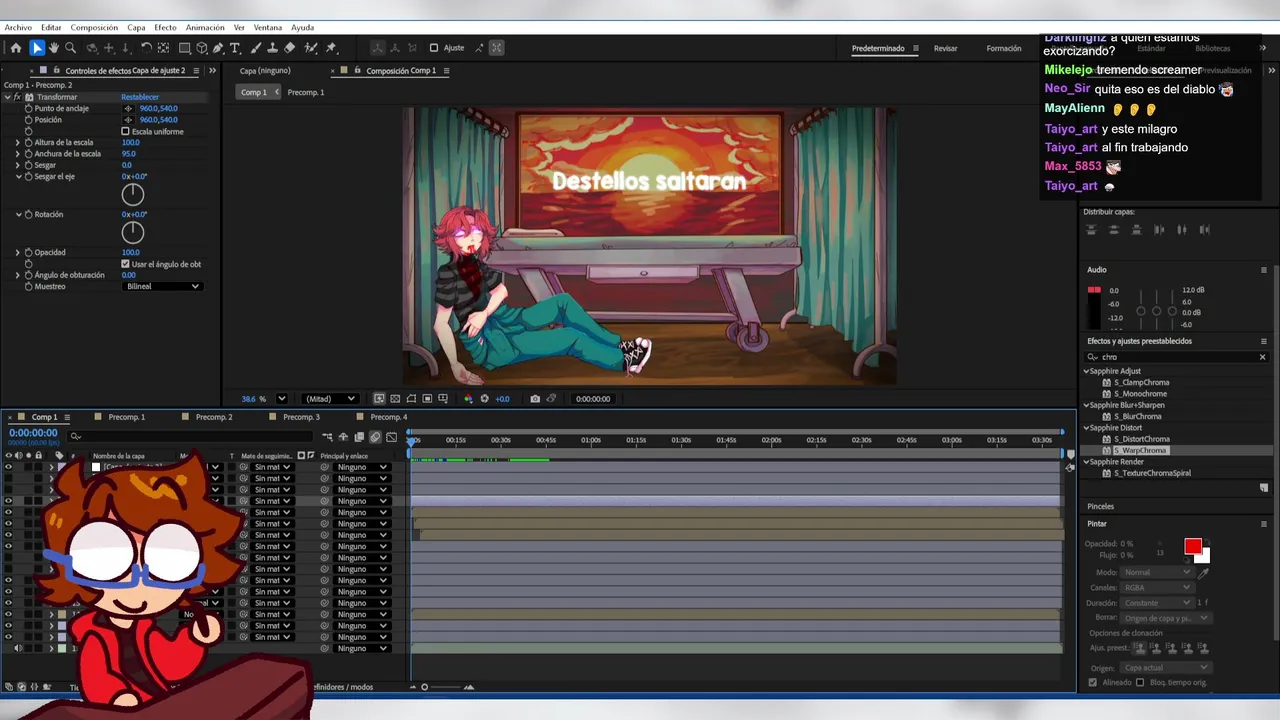Toggle Usar el ángulo de obt checkbox
The width and height of the screenshot is (1280, 720).
tap(125, 264)
